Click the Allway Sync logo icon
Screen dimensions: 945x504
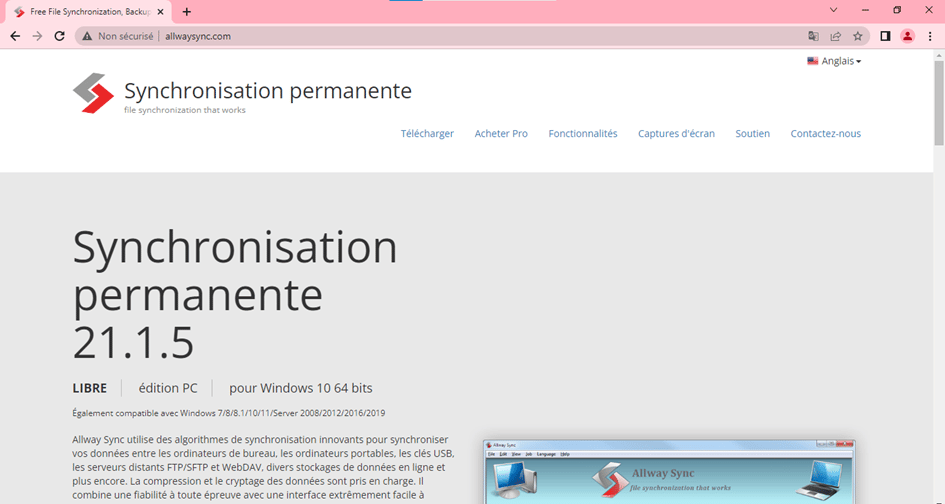tap(94, 93)
